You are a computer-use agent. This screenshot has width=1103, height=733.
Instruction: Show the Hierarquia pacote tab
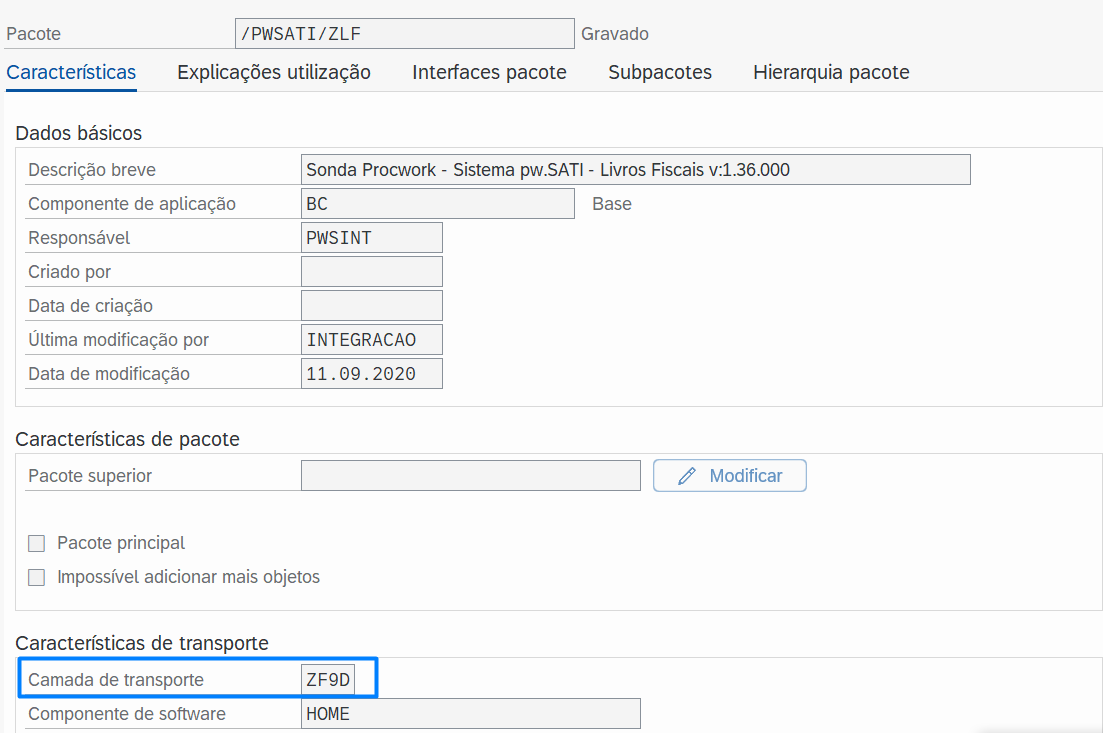831,72
